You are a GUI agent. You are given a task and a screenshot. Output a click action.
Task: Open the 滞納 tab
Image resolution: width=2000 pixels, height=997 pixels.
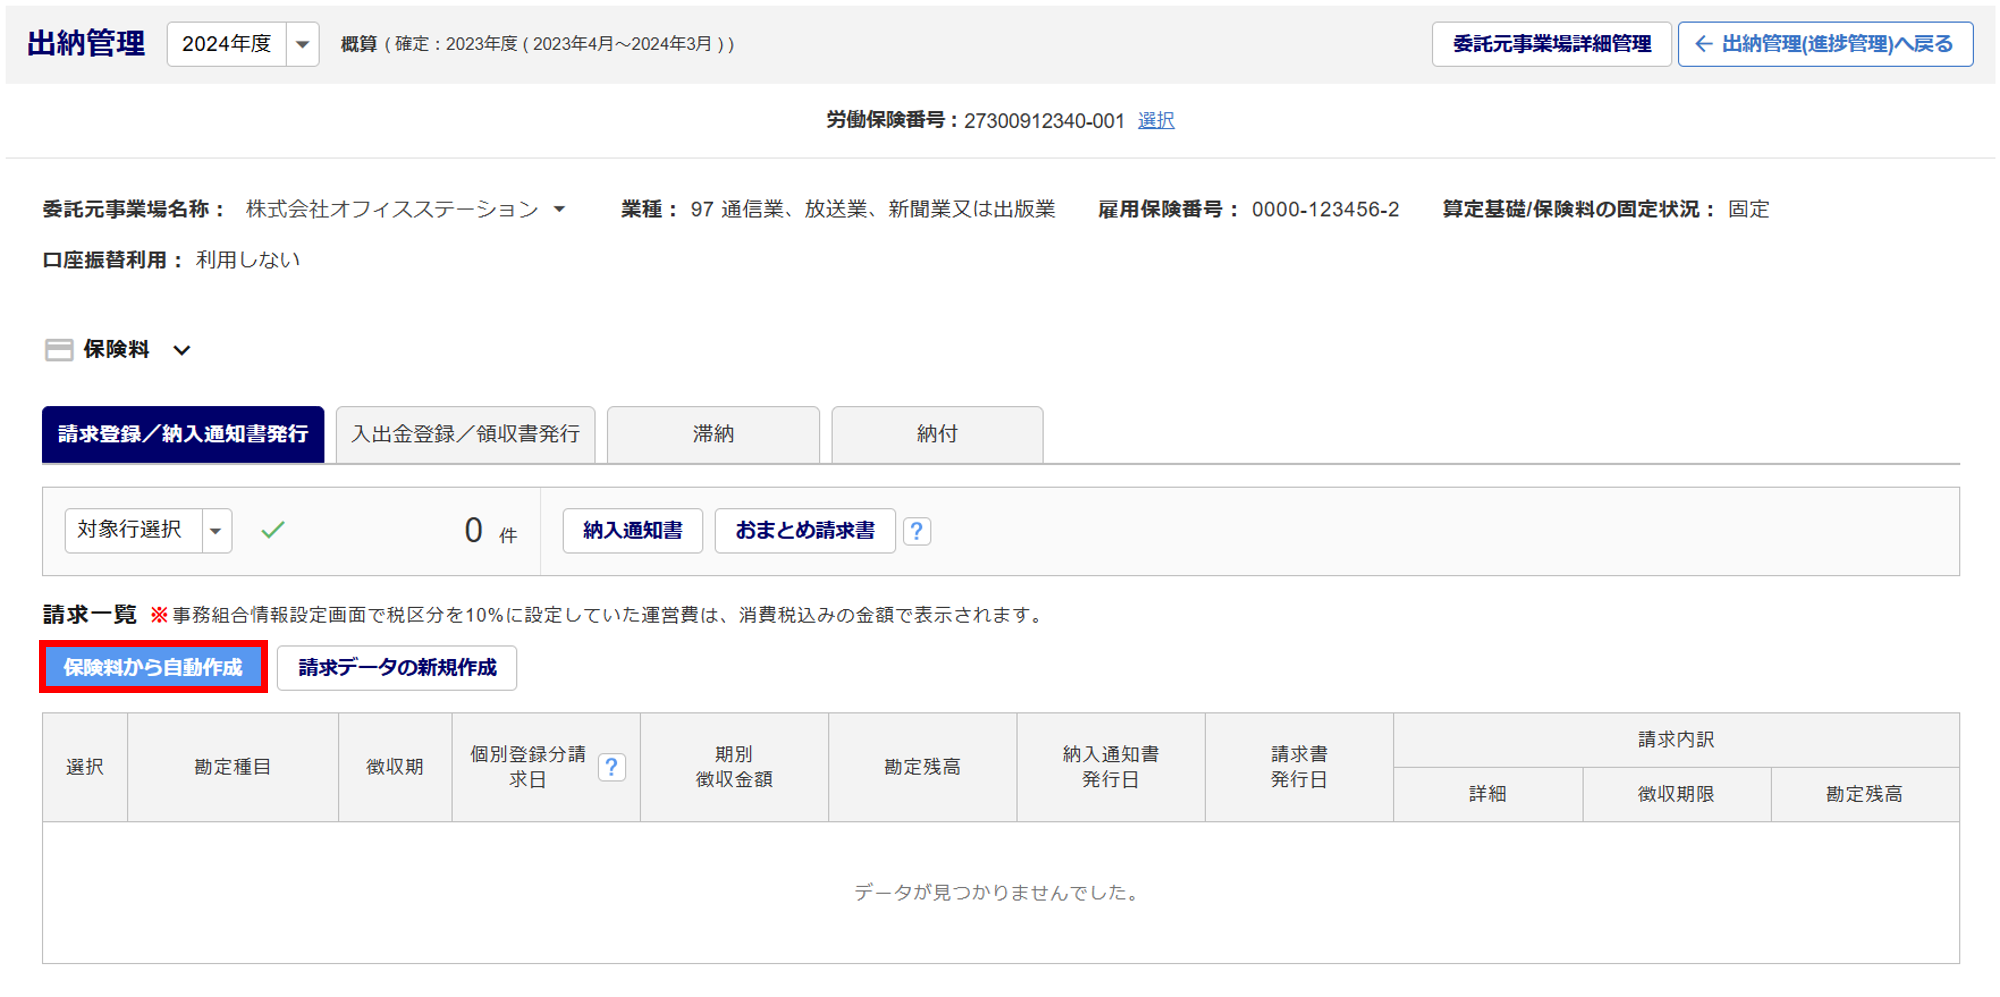(713, 434)
